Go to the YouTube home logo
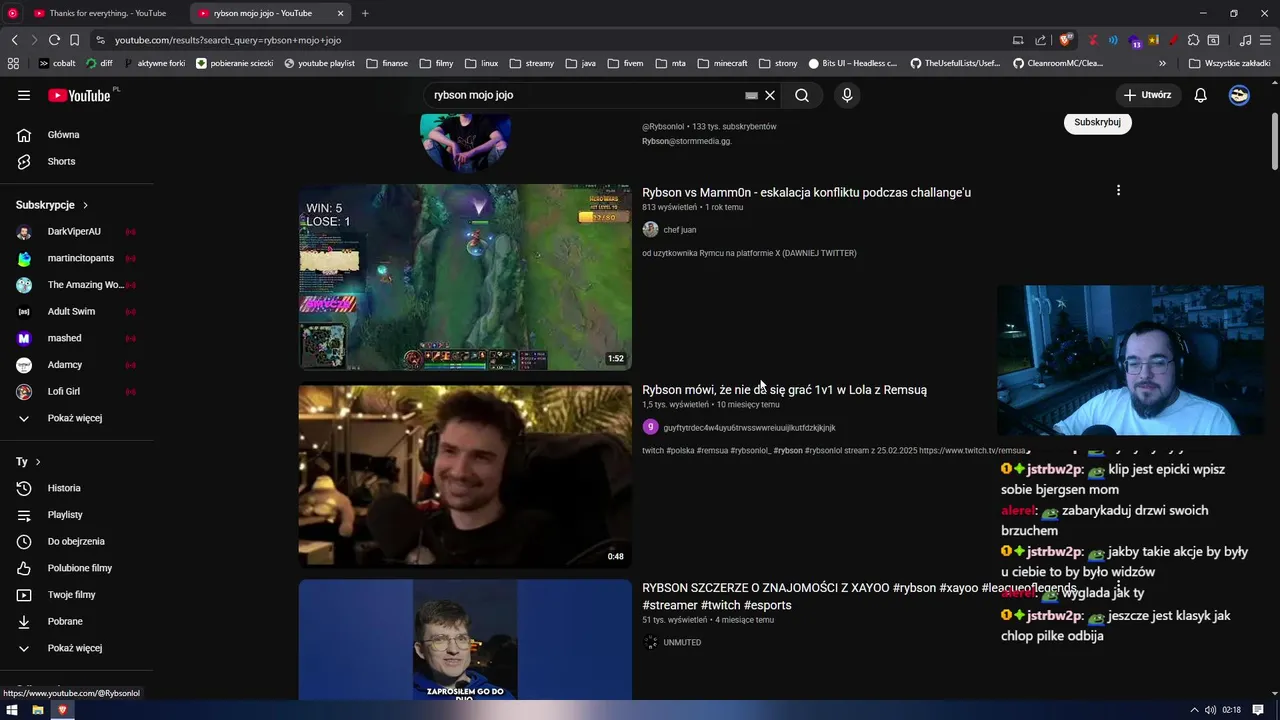This screenshot has height=720, width=1280. pyautogui.click(x=79, y=95)
